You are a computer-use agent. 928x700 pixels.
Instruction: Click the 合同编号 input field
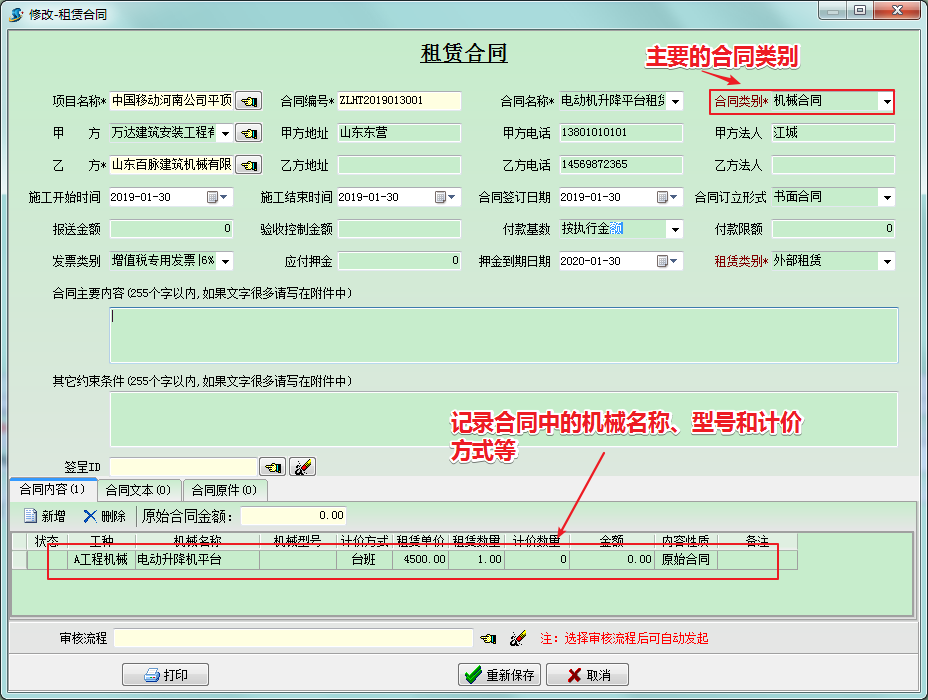(399, 101)
